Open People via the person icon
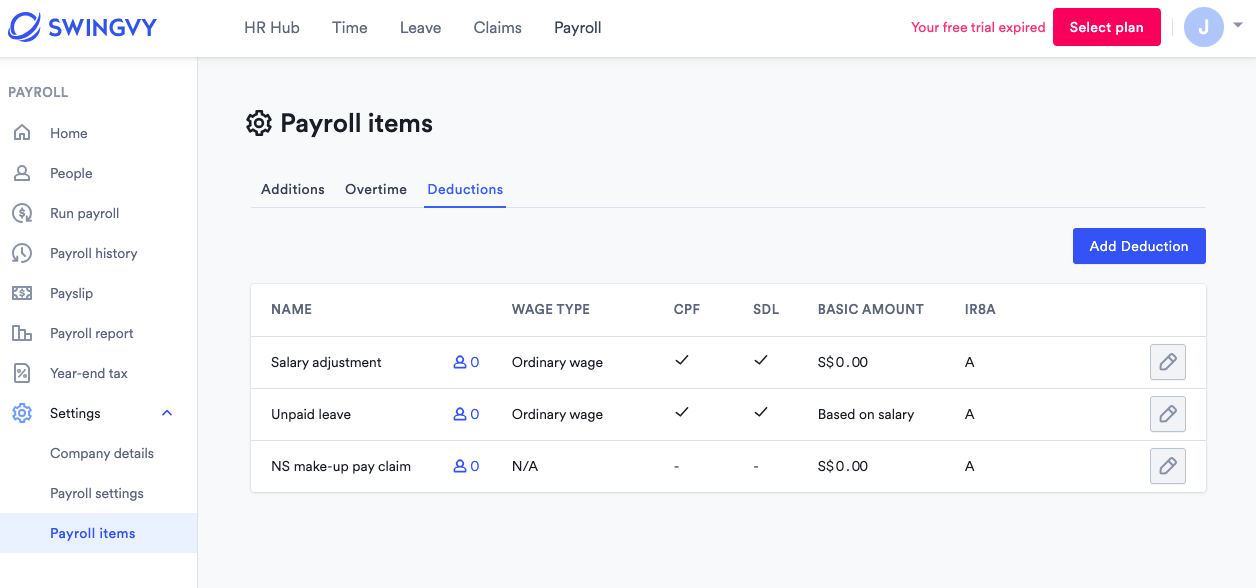The height and width of the screenshot is (588, 1256). point(22,173)
